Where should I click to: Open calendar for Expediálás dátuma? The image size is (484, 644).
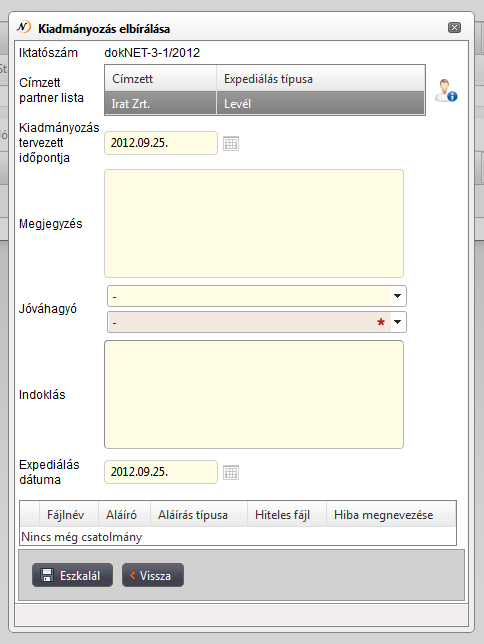click(x=231, y=472)
